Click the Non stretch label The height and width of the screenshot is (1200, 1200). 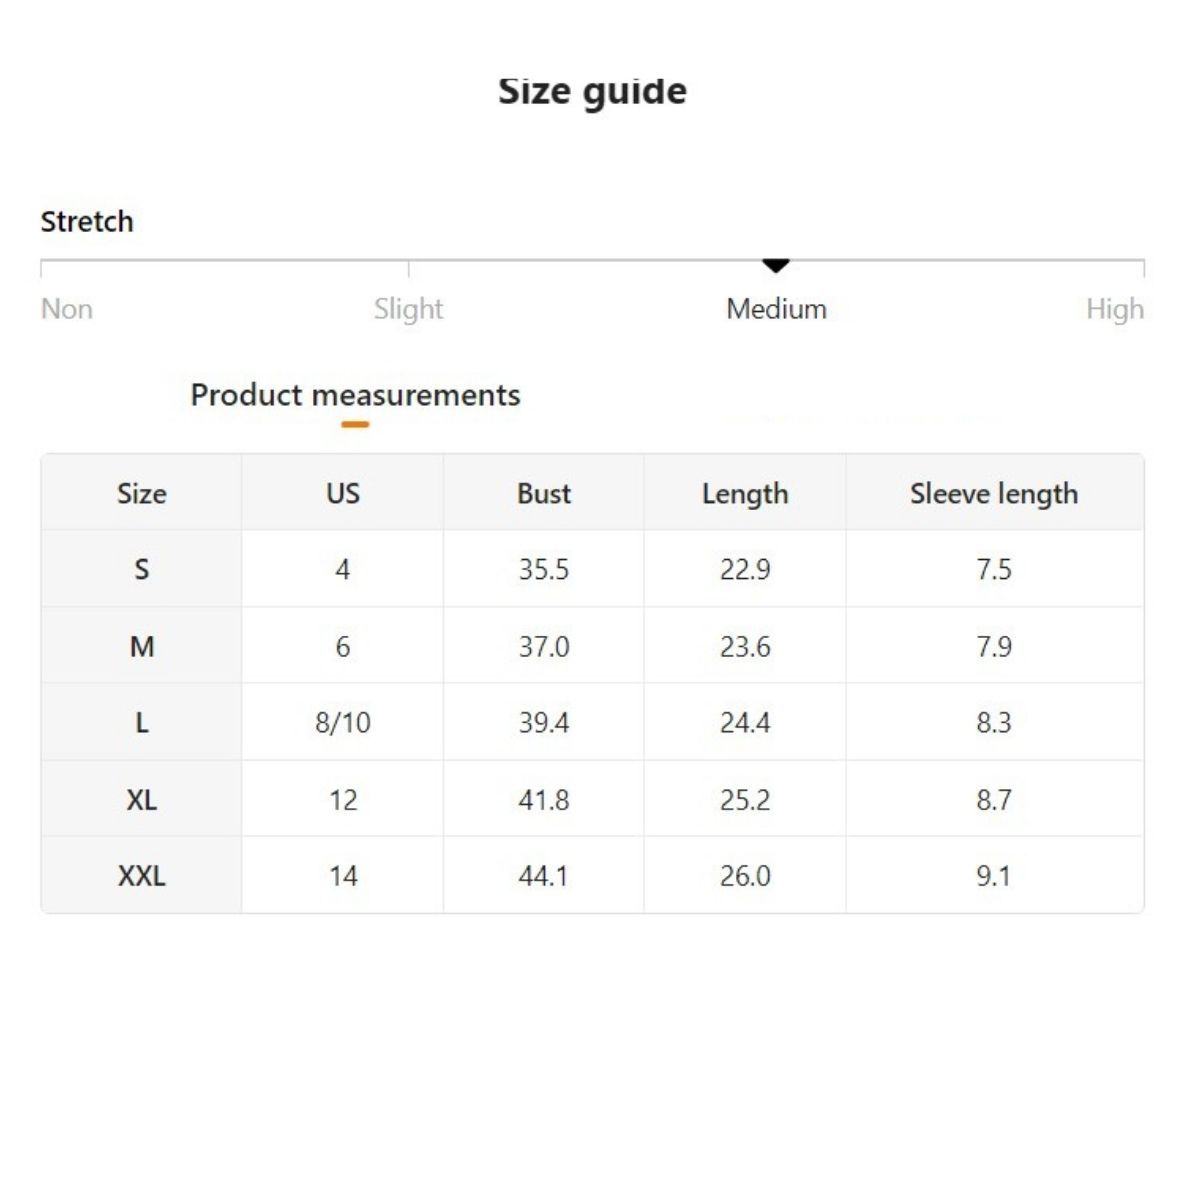[x=67, y=309]
